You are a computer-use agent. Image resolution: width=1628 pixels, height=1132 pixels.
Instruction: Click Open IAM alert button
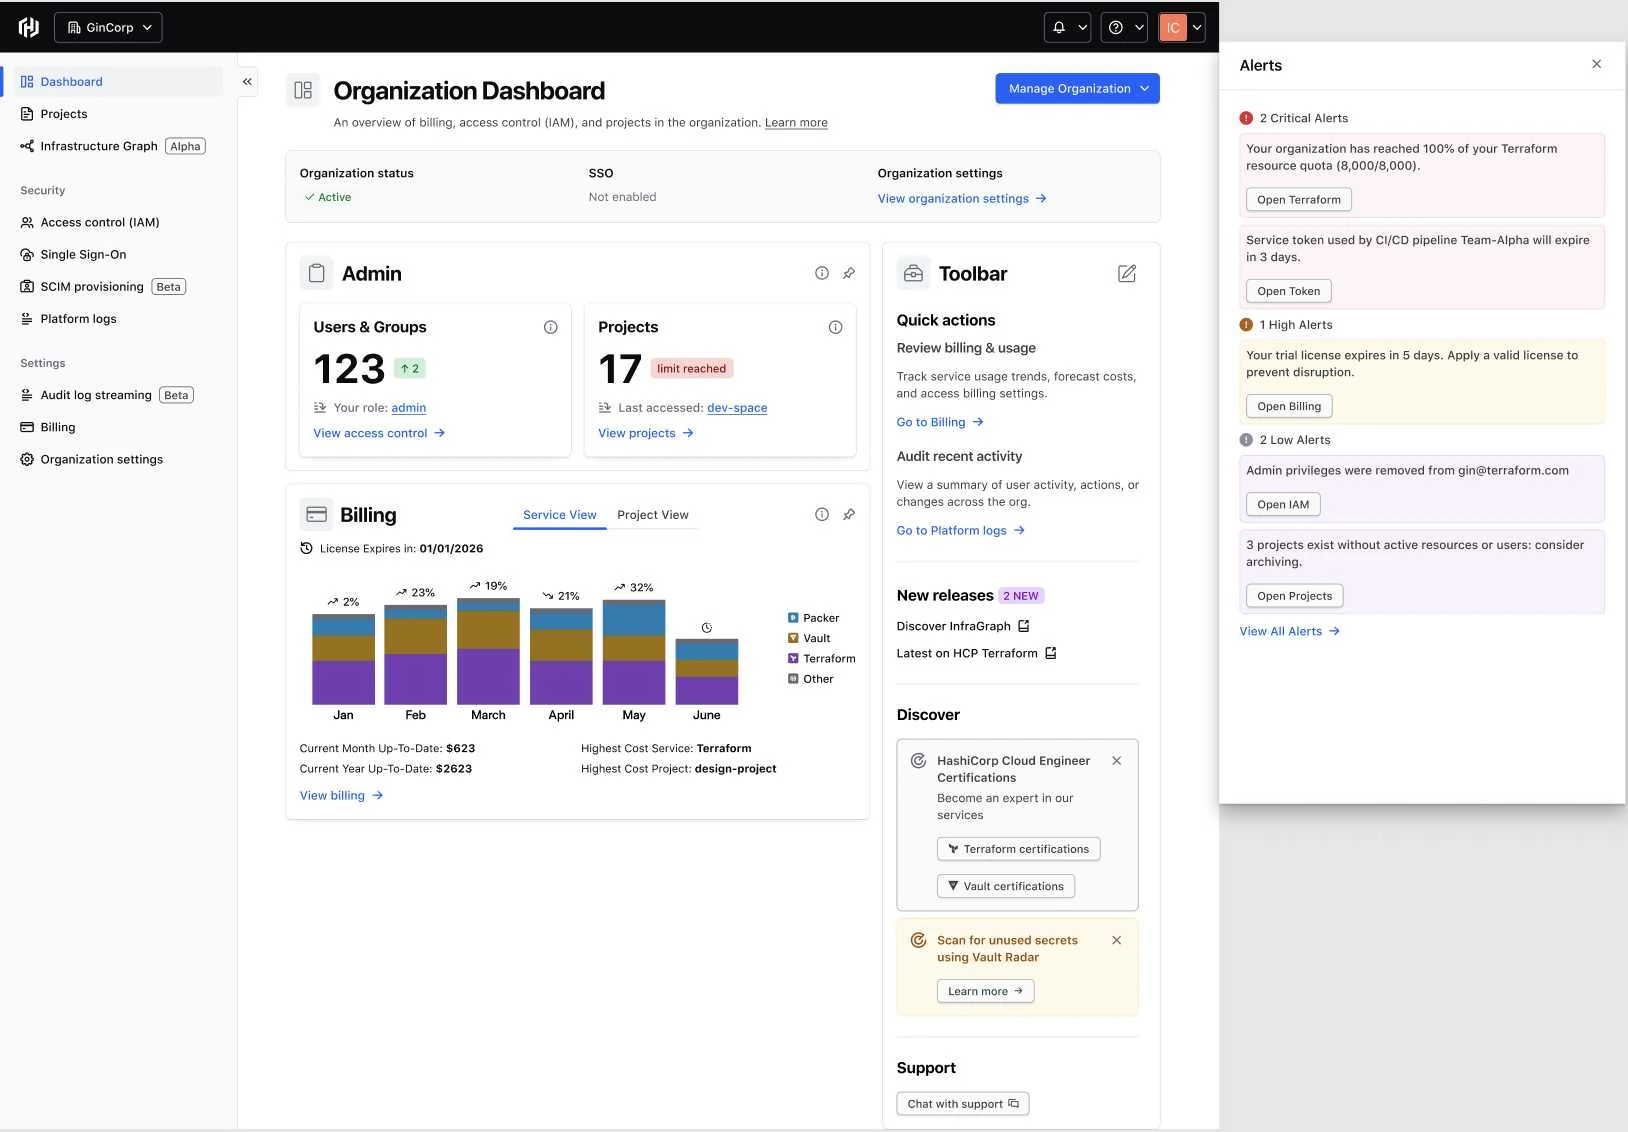(1283, 504)
